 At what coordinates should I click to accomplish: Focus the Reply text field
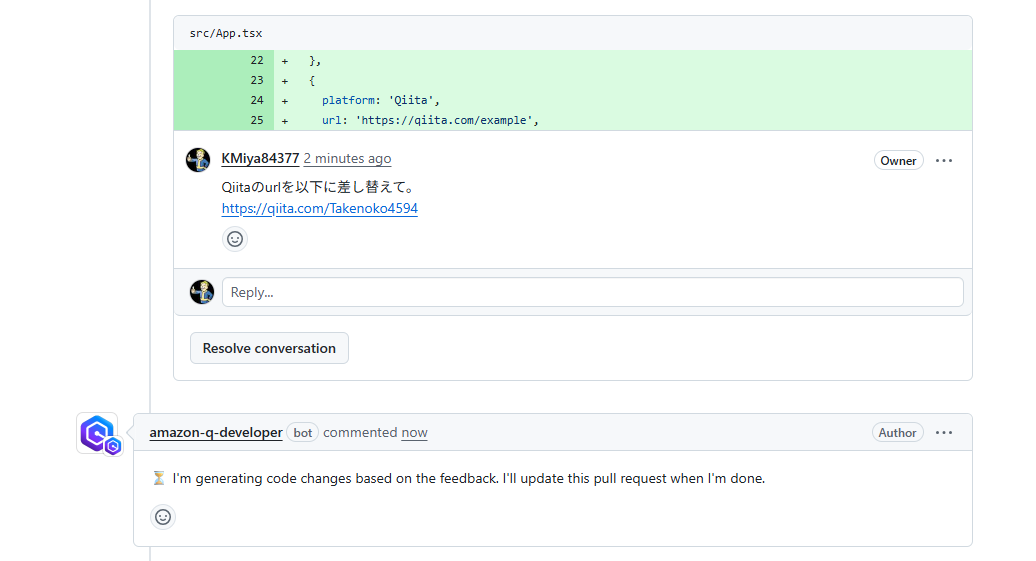click(x=593, y=292)
